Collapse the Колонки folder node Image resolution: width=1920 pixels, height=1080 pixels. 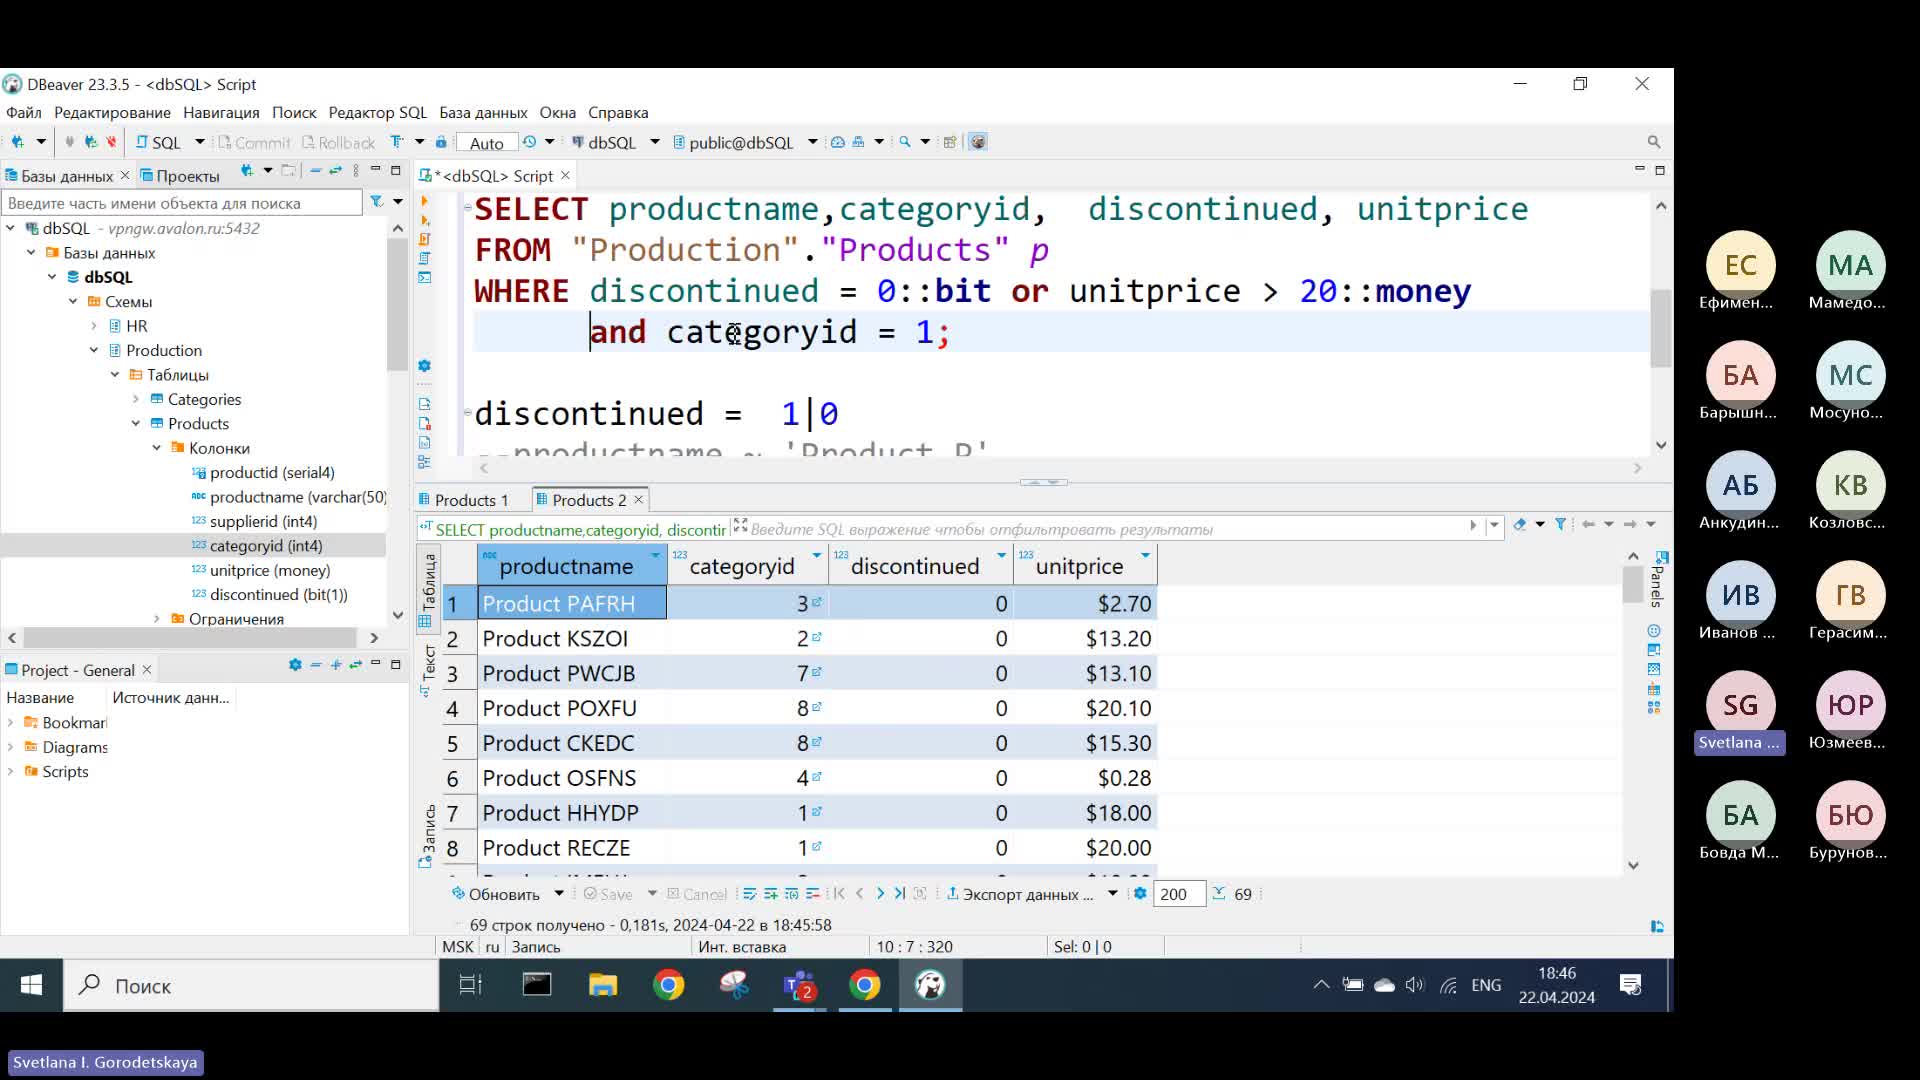pos(157,448)
